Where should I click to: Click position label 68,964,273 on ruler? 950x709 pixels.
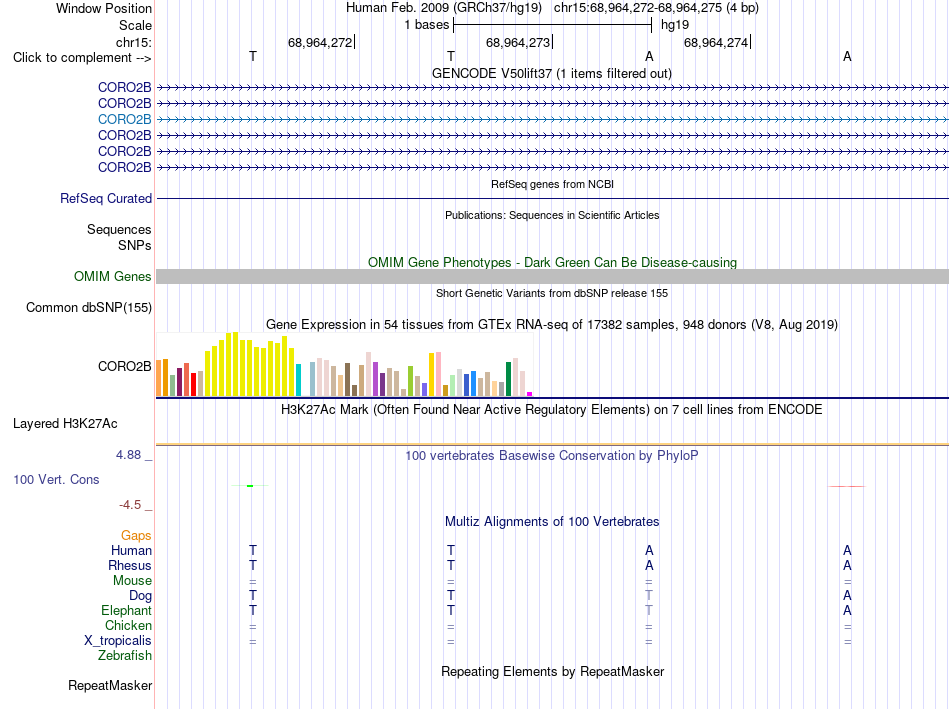[518, 42]
